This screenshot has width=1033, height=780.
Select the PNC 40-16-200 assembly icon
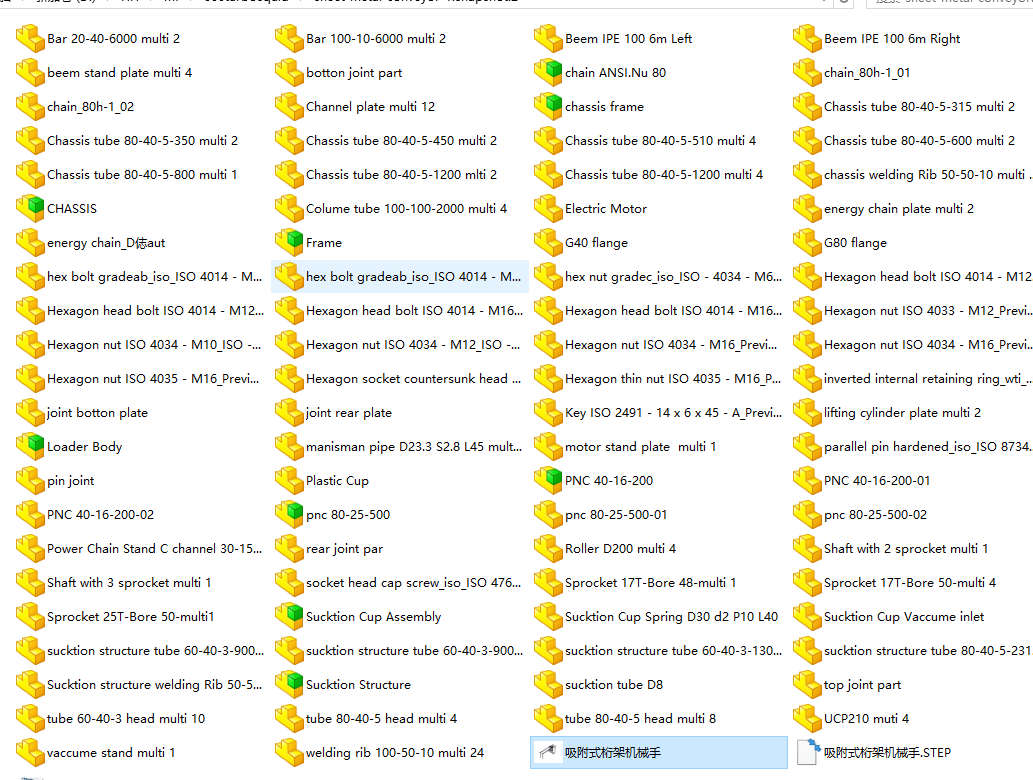tap(548, 481)
